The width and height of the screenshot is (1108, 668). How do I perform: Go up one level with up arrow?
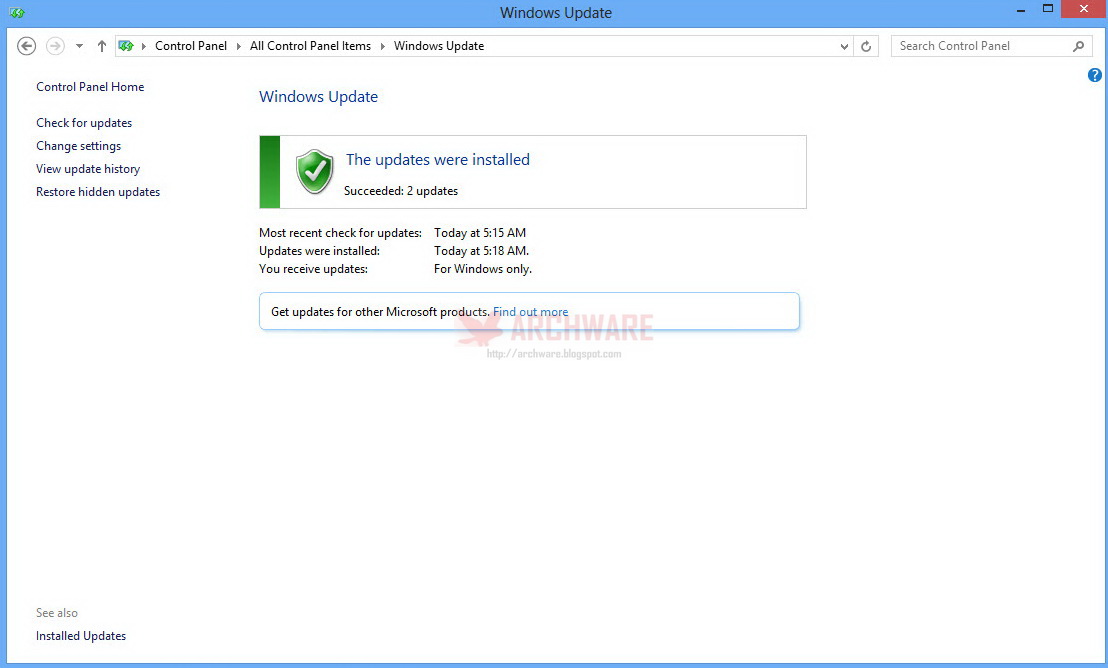click(x=102, y=46)
